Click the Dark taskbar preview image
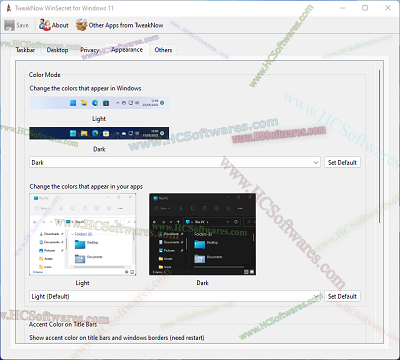 pyautogui.click(x=99, y=133)
